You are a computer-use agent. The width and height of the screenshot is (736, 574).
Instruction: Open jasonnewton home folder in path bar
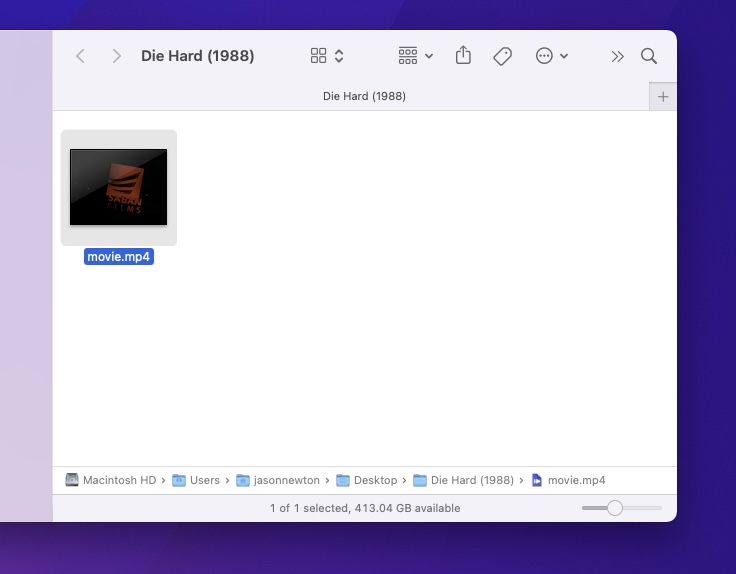click(277, 480)
